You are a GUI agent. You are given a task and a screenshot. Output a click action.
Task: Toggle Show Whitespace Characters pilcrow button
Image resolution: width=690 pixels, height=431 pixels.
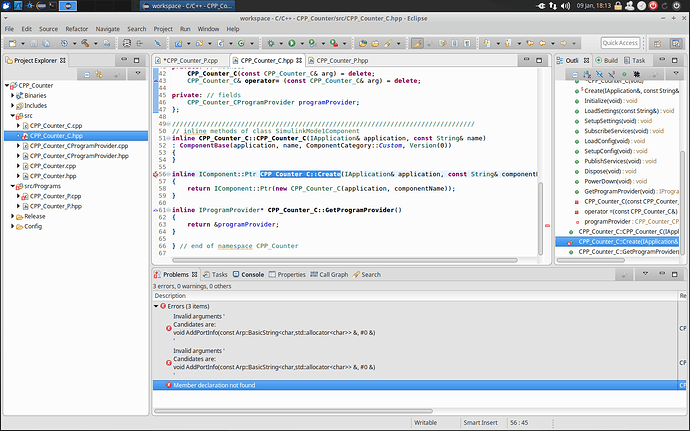point(467,43)
